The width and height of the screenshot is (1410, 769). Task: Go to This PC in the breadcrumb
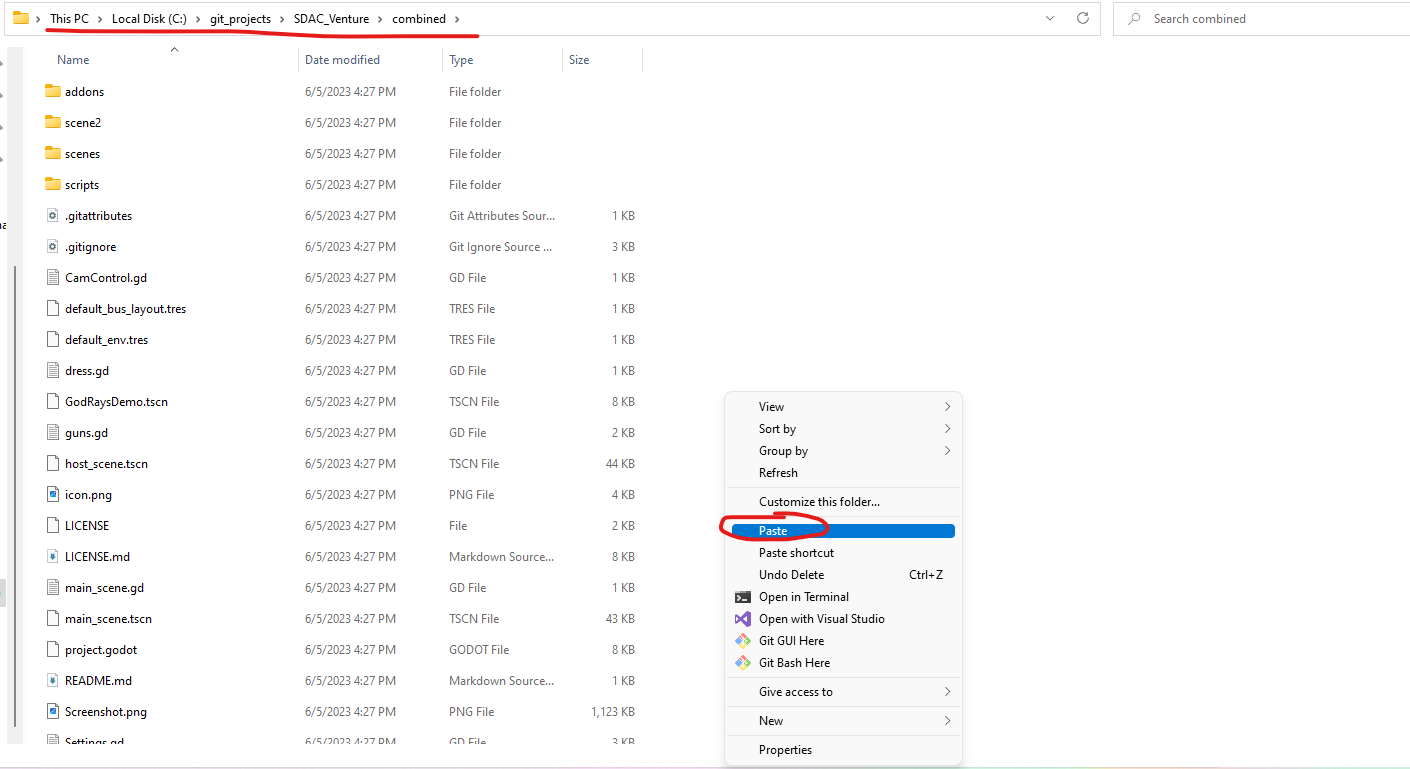coord(68,19)
